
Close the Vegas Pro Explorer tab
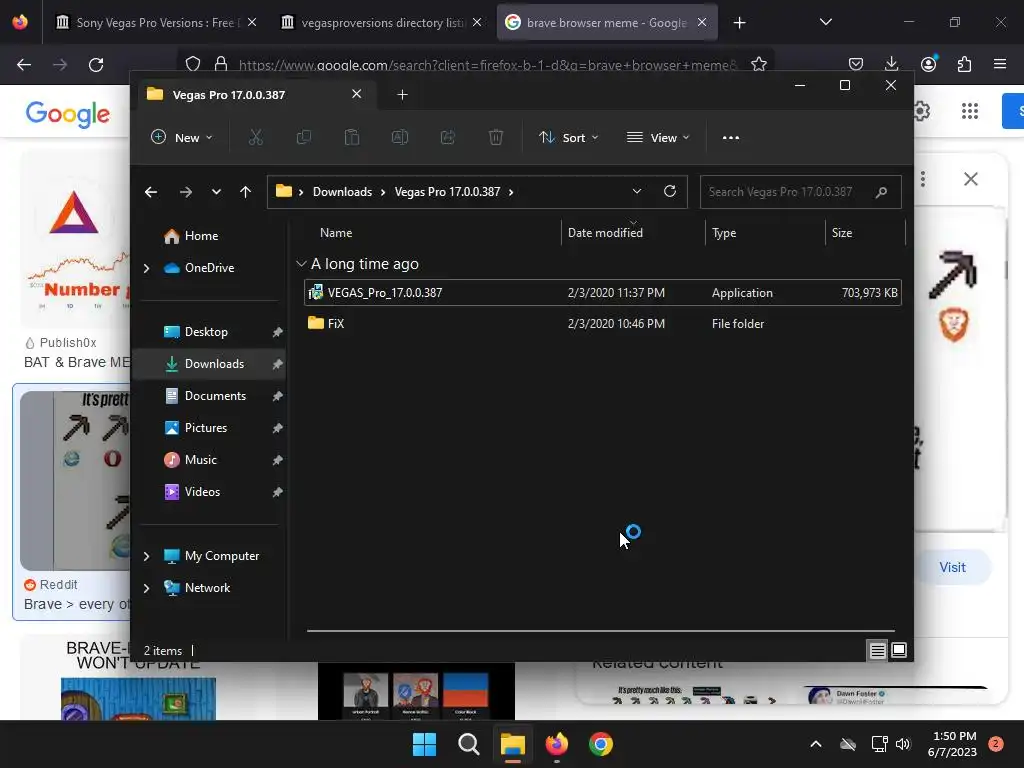tap(357, 94)
